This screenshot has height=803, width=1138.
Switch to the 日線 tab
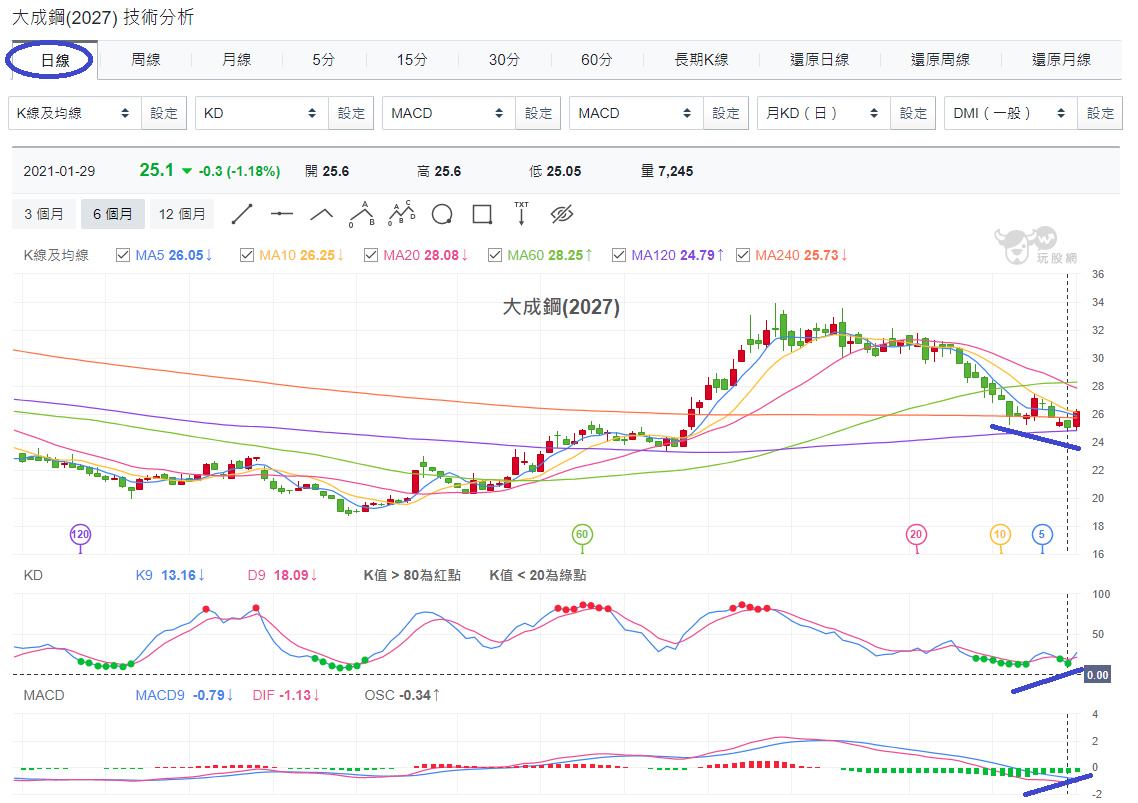pyautogui.click(x=55, y=60)
